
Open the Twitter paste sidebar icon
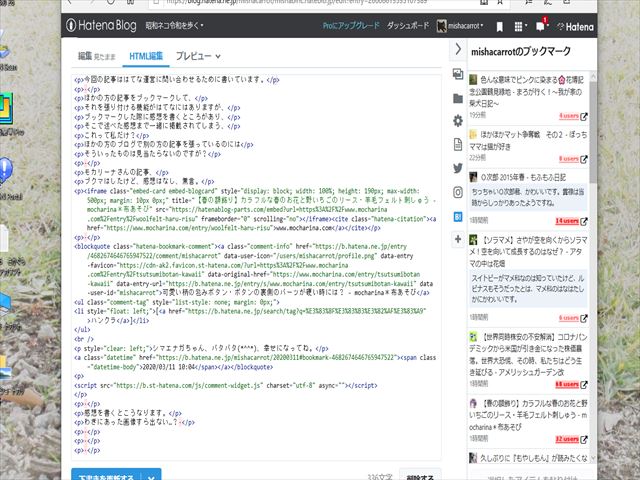[x=458, y=168]
